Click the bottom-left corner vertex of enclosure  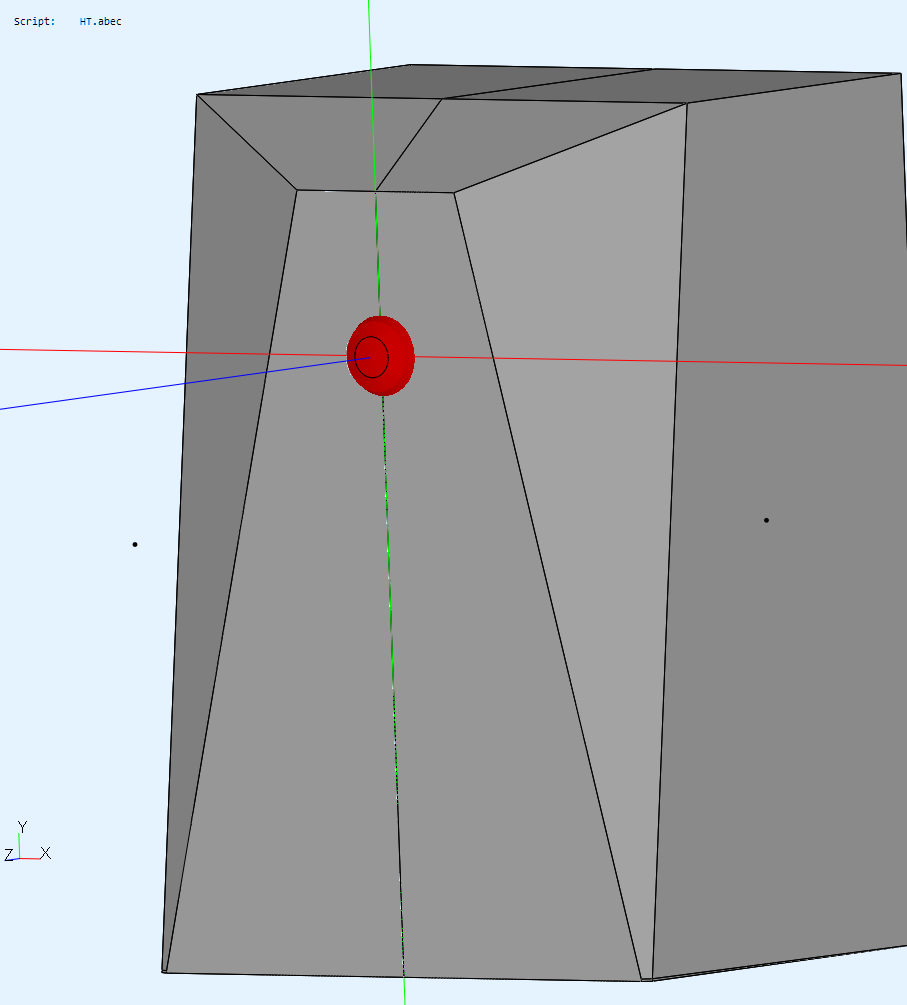point(165,970)
